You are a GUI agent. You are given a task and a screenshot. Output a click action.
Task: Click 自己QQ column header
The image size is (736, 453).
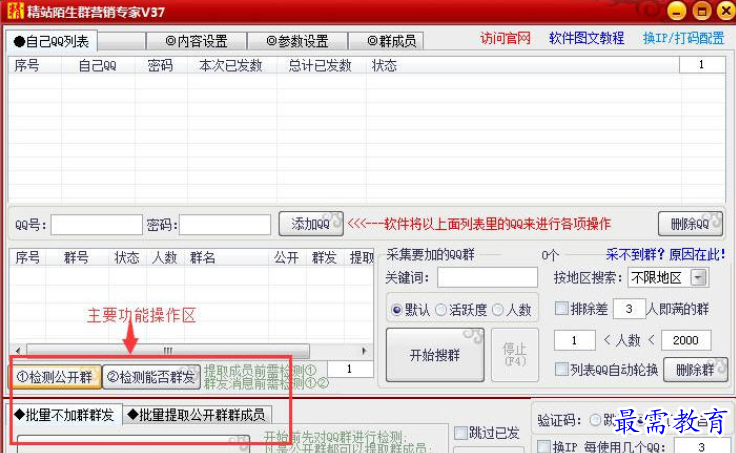(x=98, y=65)
